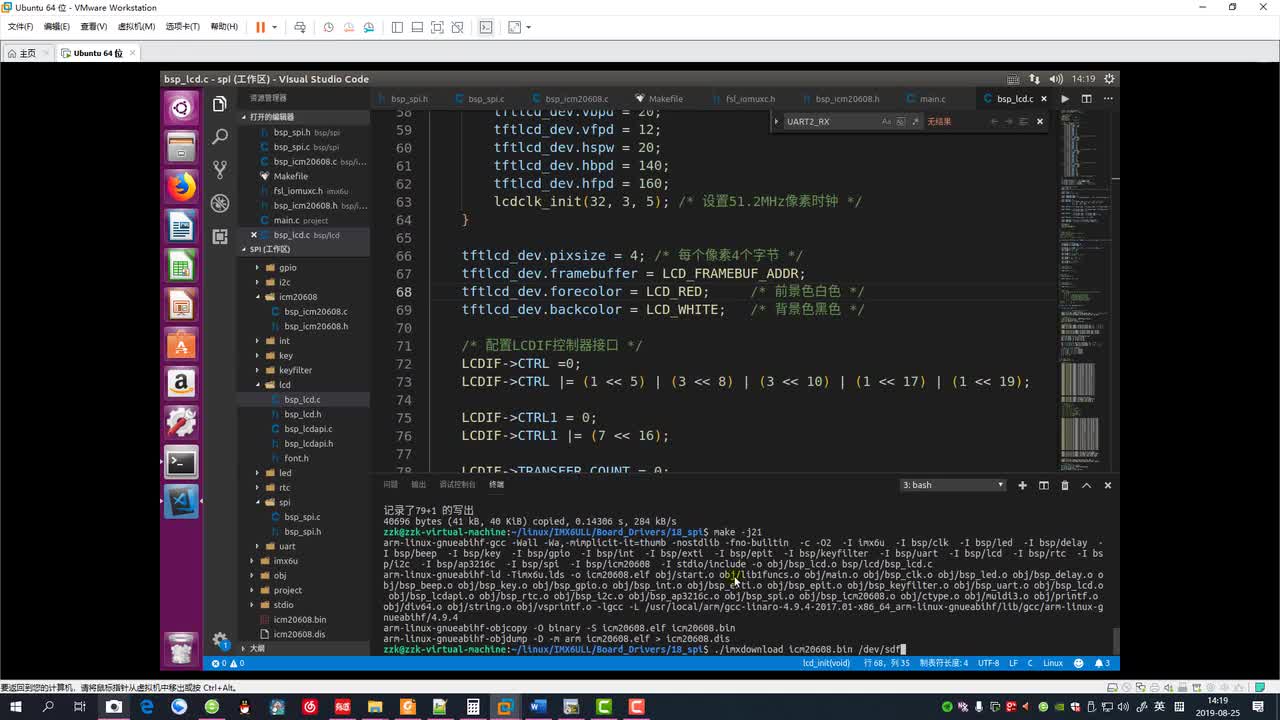
Task: Run code with the play button in editor toolbar
Action: click(1065, 99)
